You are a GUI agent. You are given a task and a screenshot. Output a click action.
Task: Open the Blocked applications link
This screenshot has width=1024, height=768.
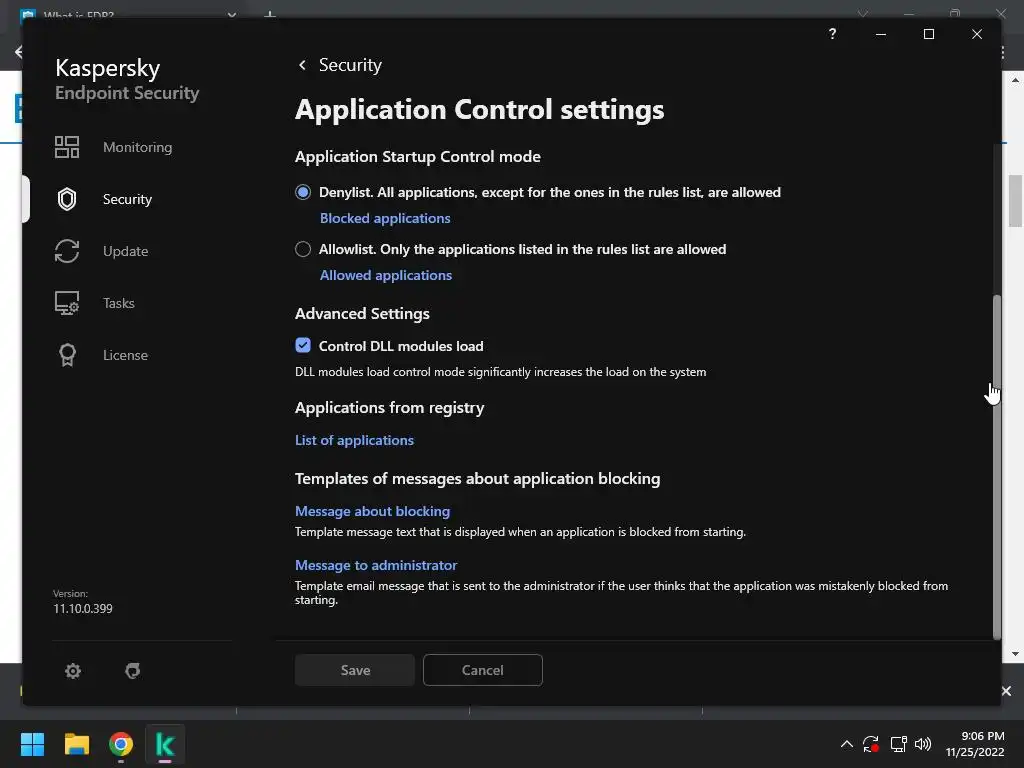[x=385, y=218]
